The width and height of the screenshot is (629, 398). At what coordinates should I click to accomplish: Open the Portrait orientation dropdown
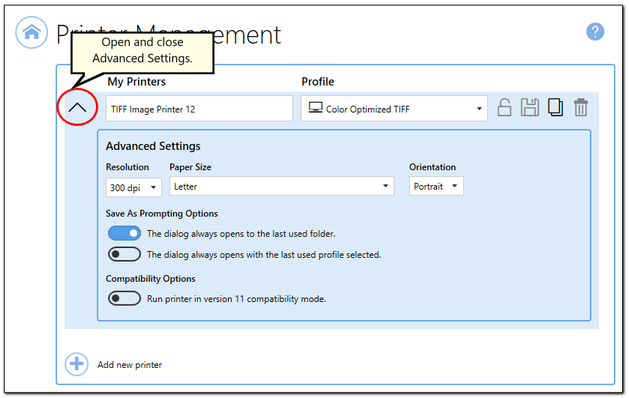pos(436,186)
